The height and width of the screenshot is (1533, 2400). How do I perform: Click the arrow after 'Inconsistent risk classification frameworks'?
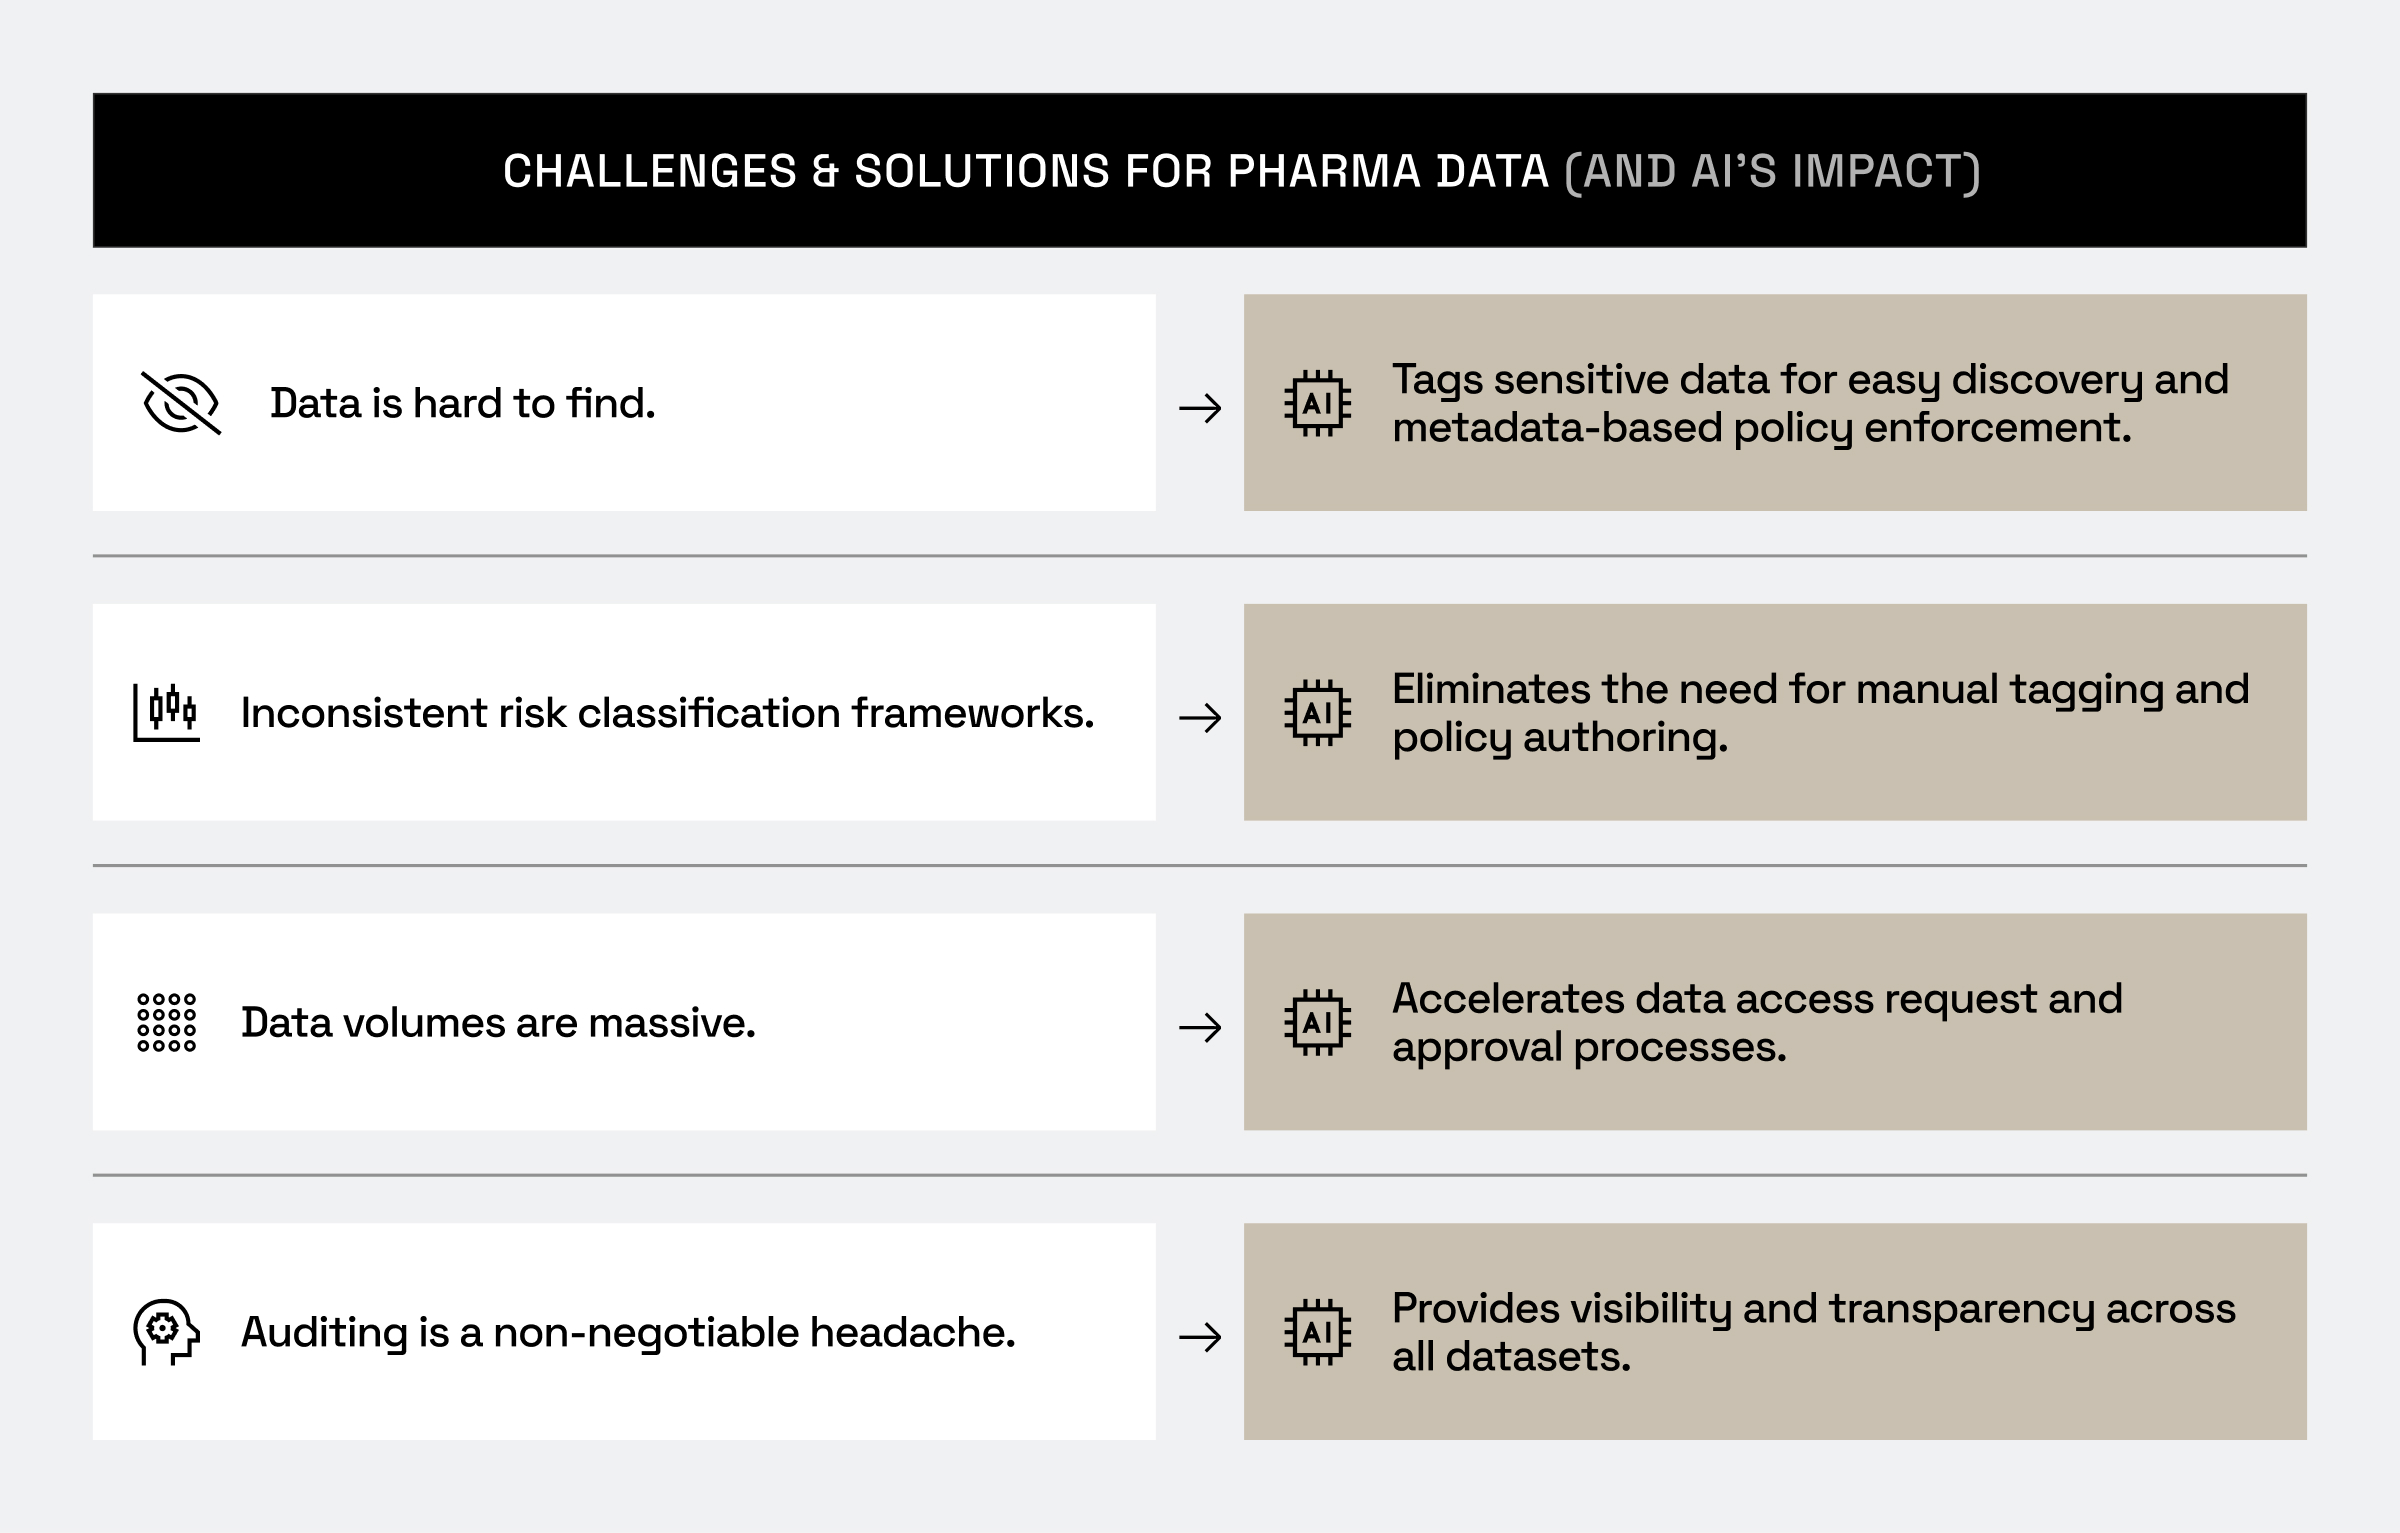(1200, 717)
